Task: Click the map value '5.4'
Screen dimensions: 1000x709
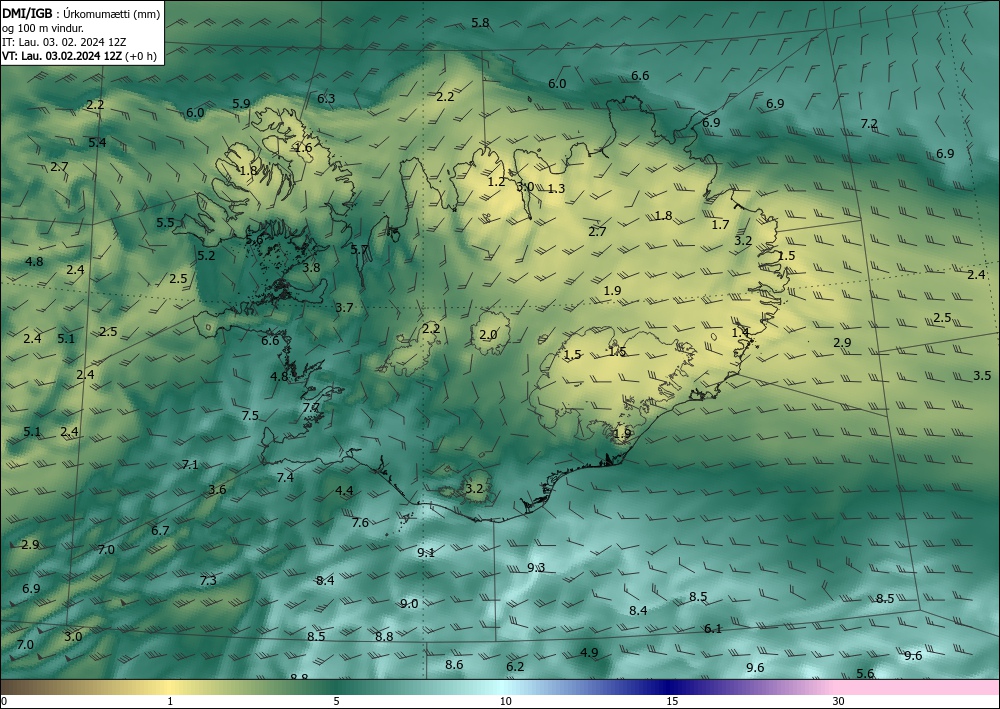Action: [x=98, y=142]
